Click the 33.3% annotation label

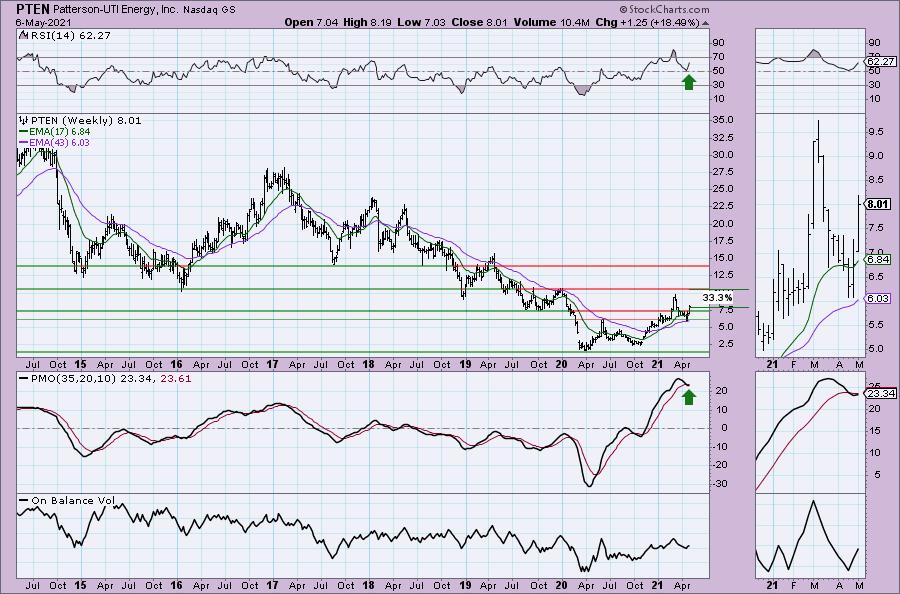[x=717, y=298]
